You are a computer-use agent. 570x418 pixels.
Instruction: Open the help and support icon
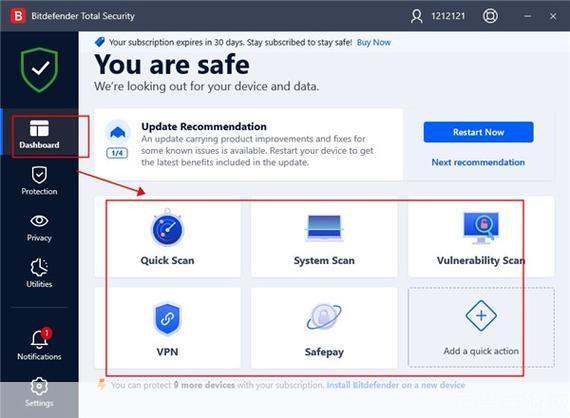pos(490,16)
